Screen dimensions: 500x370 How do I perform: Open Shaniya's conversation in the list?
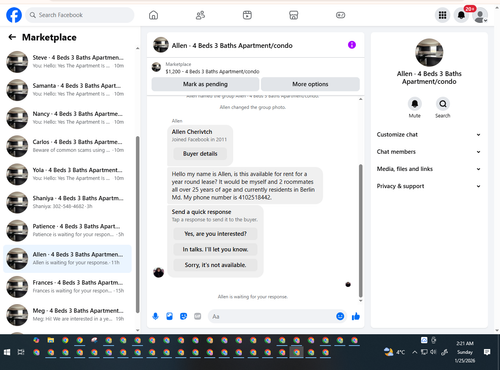click(x=67, y=202)
